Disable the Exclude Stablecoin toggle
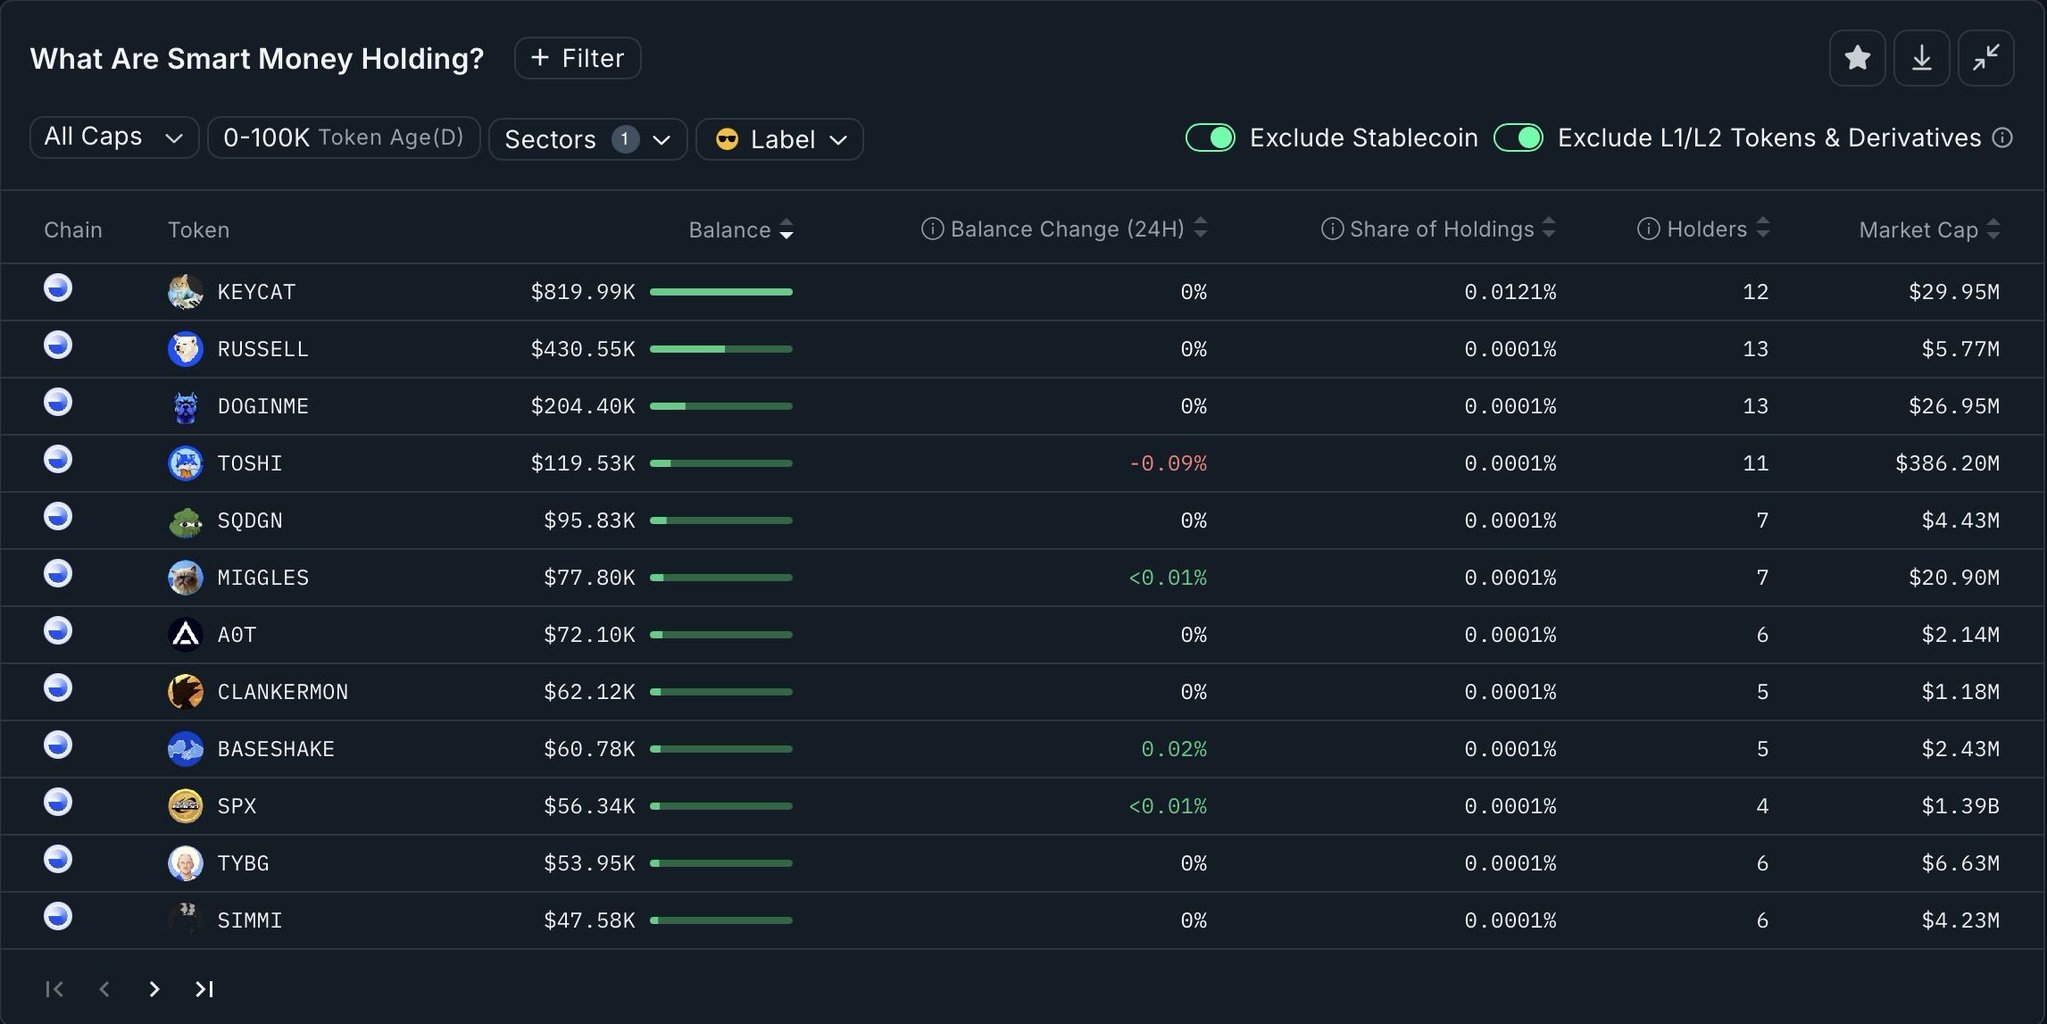 coord(1210,138)
